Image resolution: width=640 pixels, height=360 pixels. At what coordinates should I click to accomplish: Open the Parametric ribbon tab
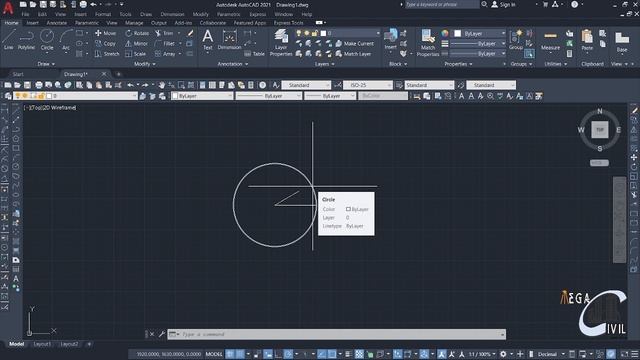(87, 23)
